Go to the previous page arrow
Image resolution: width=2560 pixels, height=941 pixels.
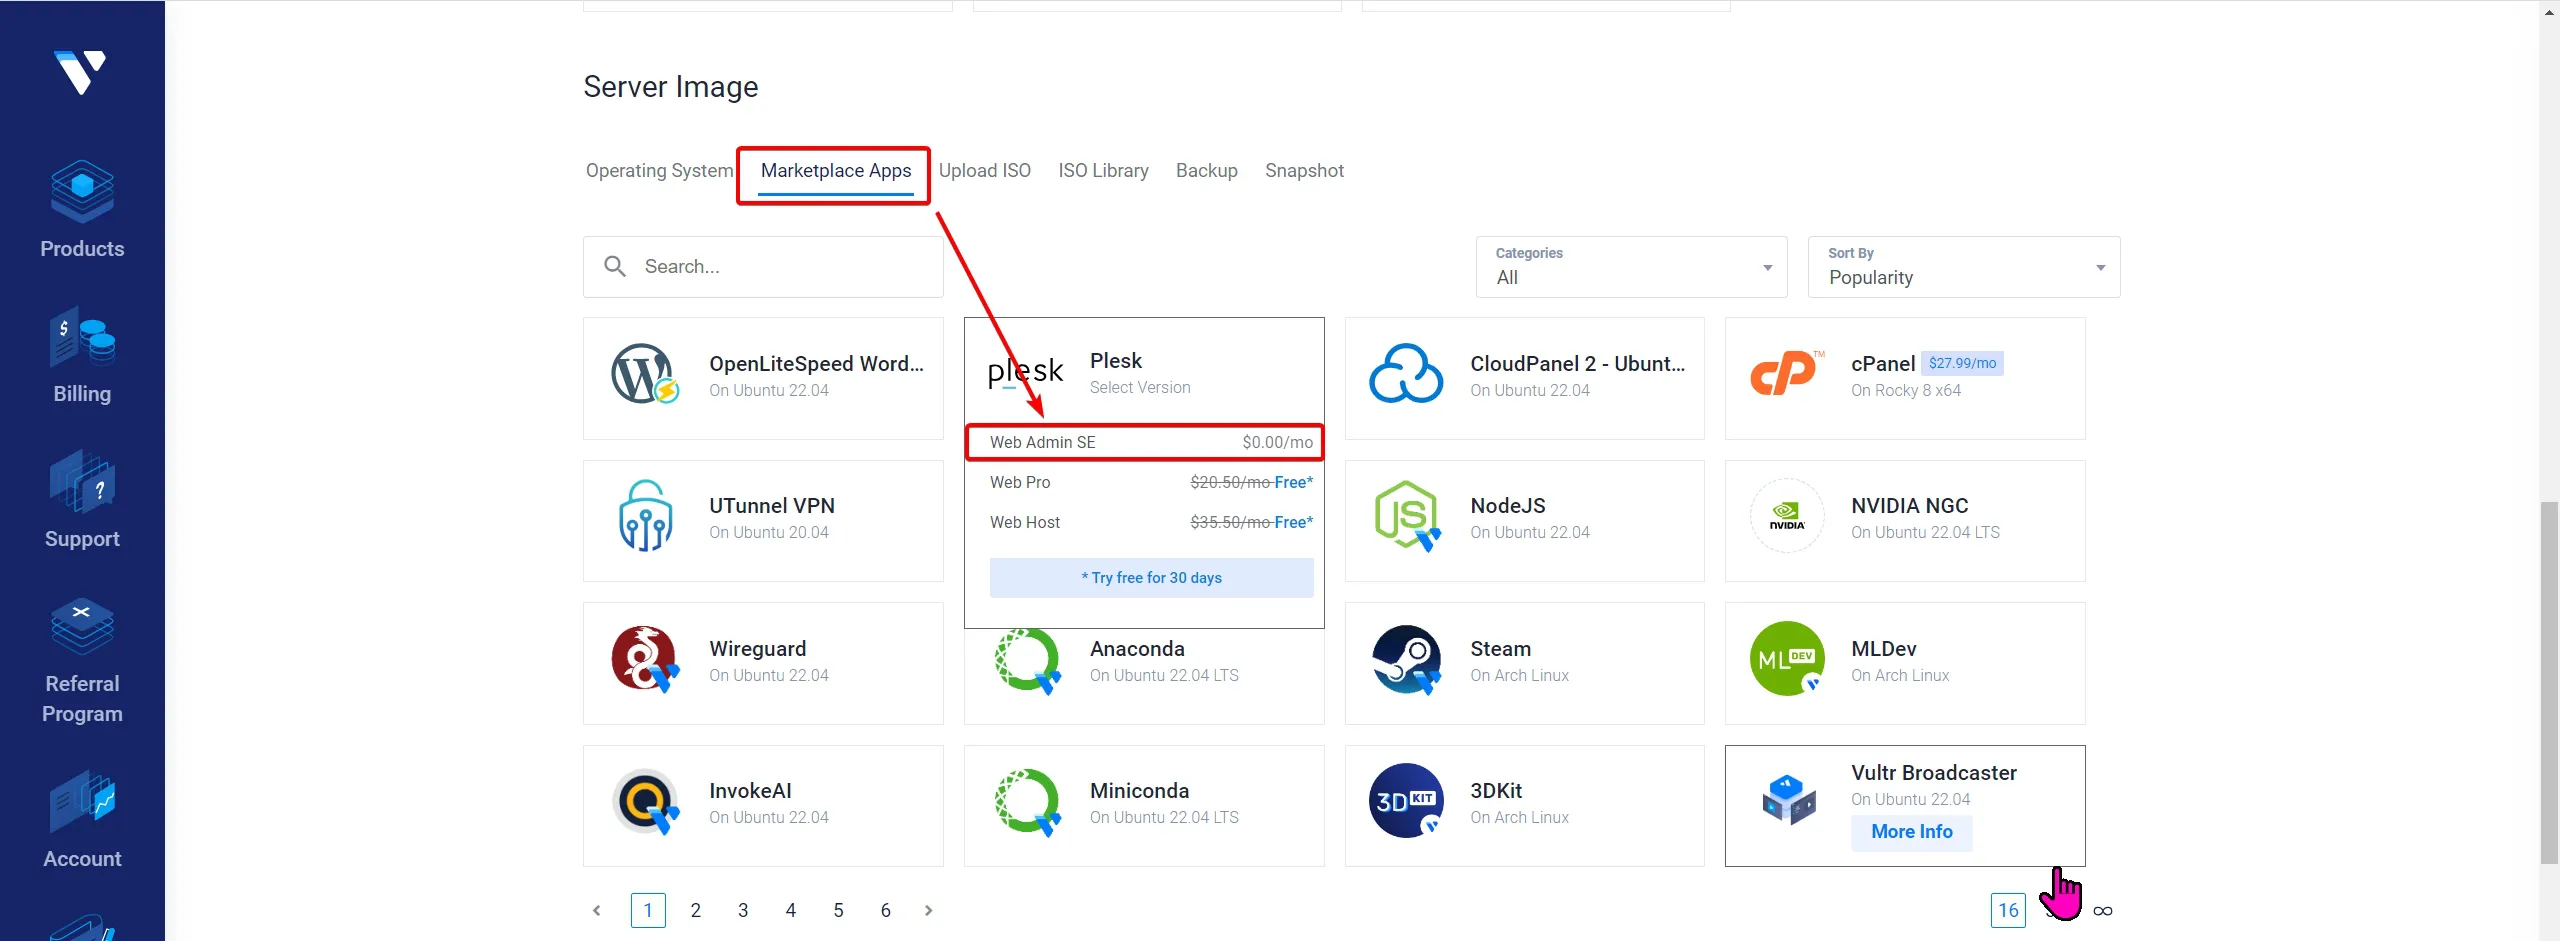[597, 910]
